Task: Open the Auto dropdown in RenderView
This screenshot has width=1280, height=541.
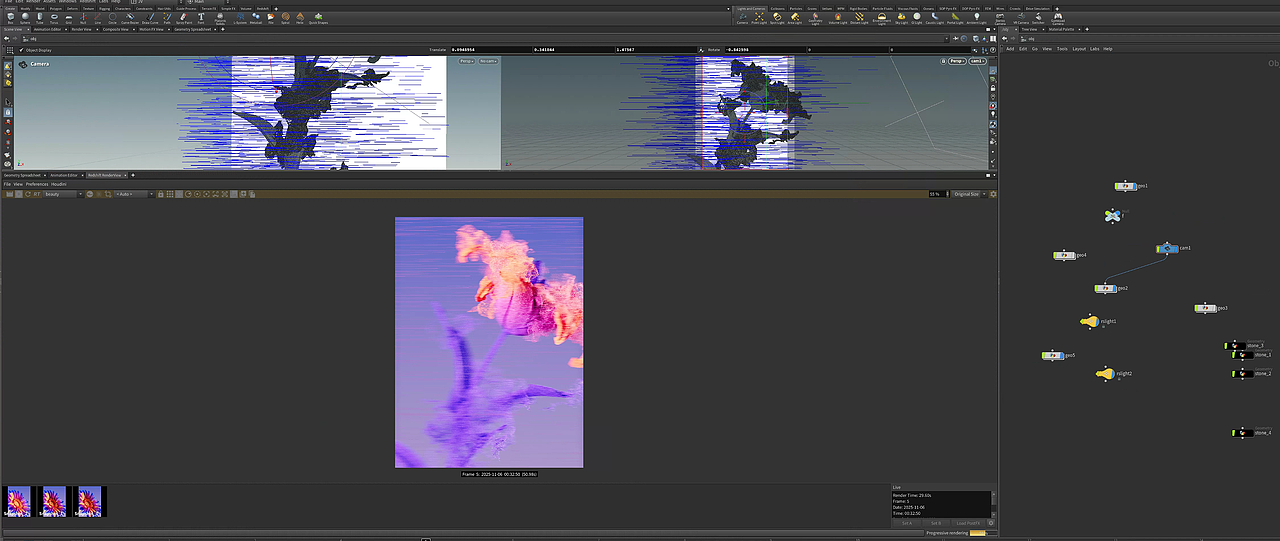Action: (x=133, y=194)
